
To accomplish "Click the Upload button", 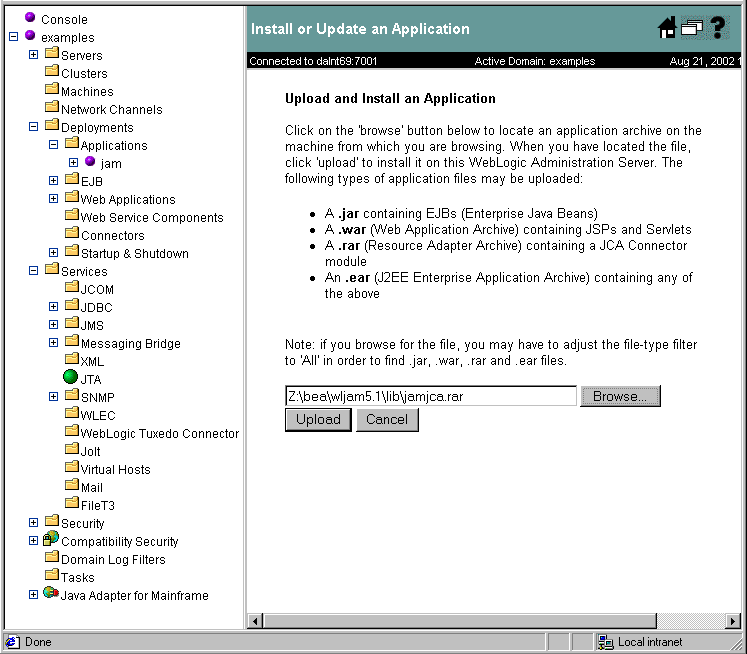I will [318, 419].
